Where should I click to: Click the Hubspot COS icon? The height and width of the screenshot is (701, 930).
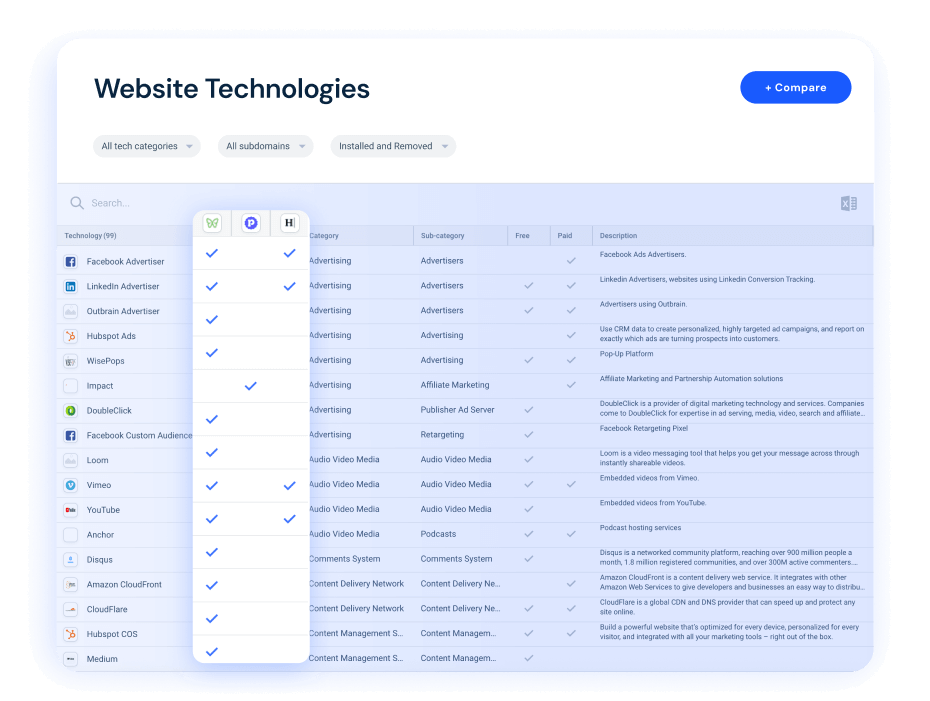click(x=71, y=634)
